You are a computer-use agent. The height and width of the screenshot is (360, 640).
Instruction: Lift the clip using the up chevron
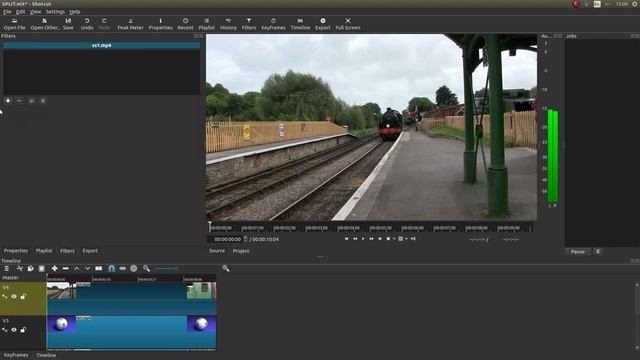76,268
